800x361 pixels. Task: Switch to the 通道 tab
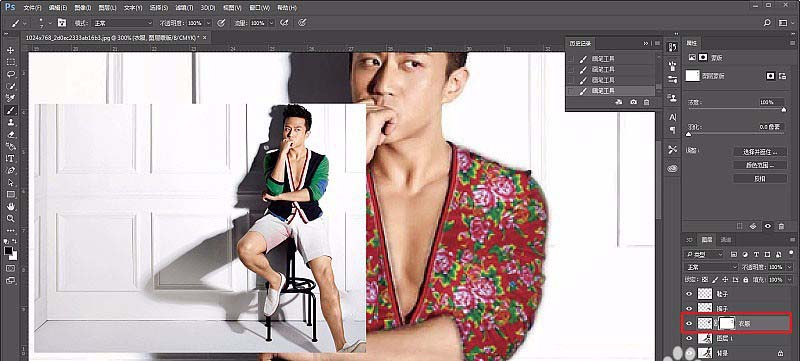(725, 240)
